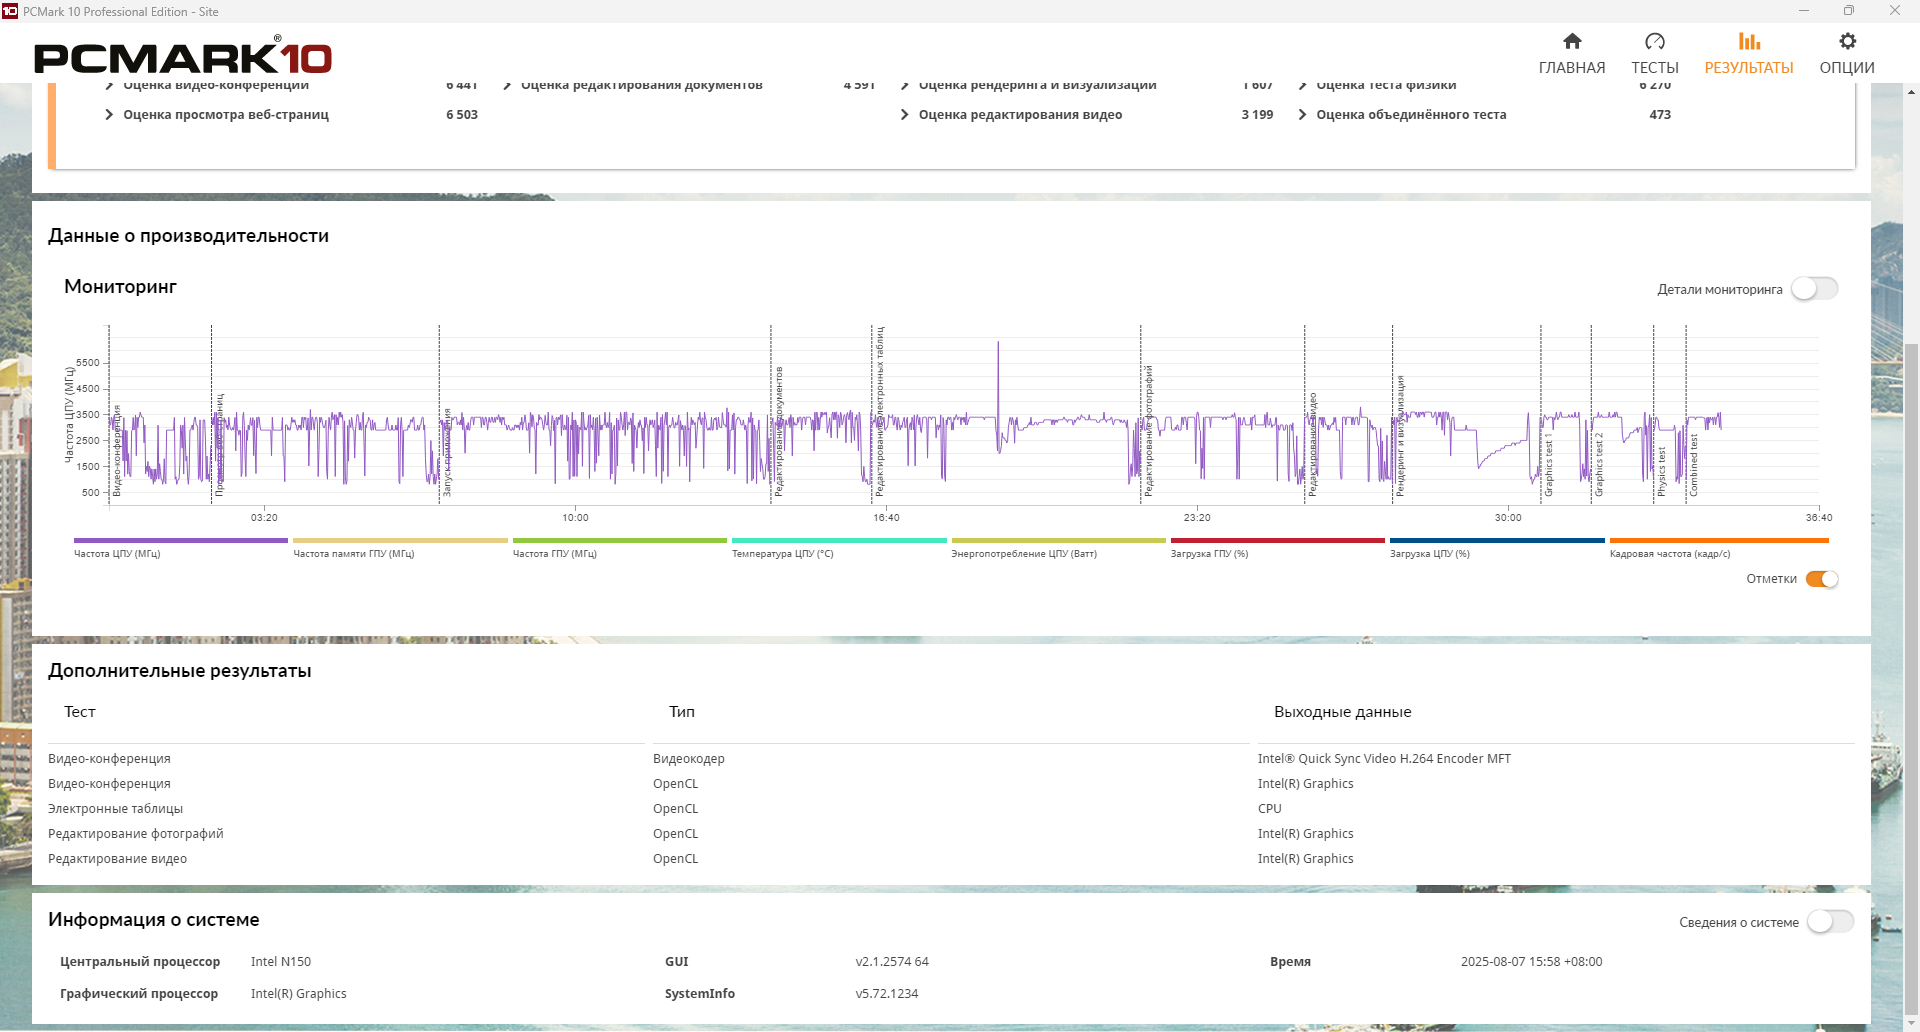Image resolution: width=1920 pixels, height=1032 pixels.
Task: Open the Опции gear icon
Action: pos(1846,41)
